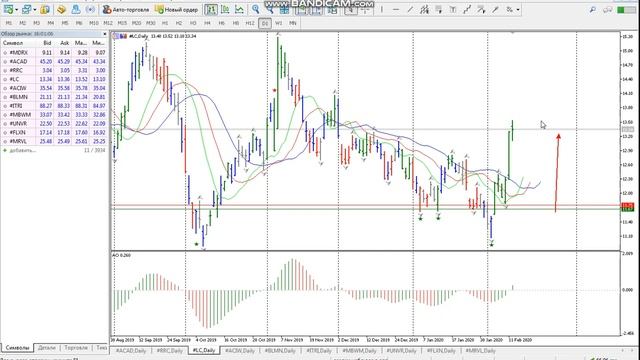Select the #LC symbol row
The image size is (640, 360).
[54, 79]
